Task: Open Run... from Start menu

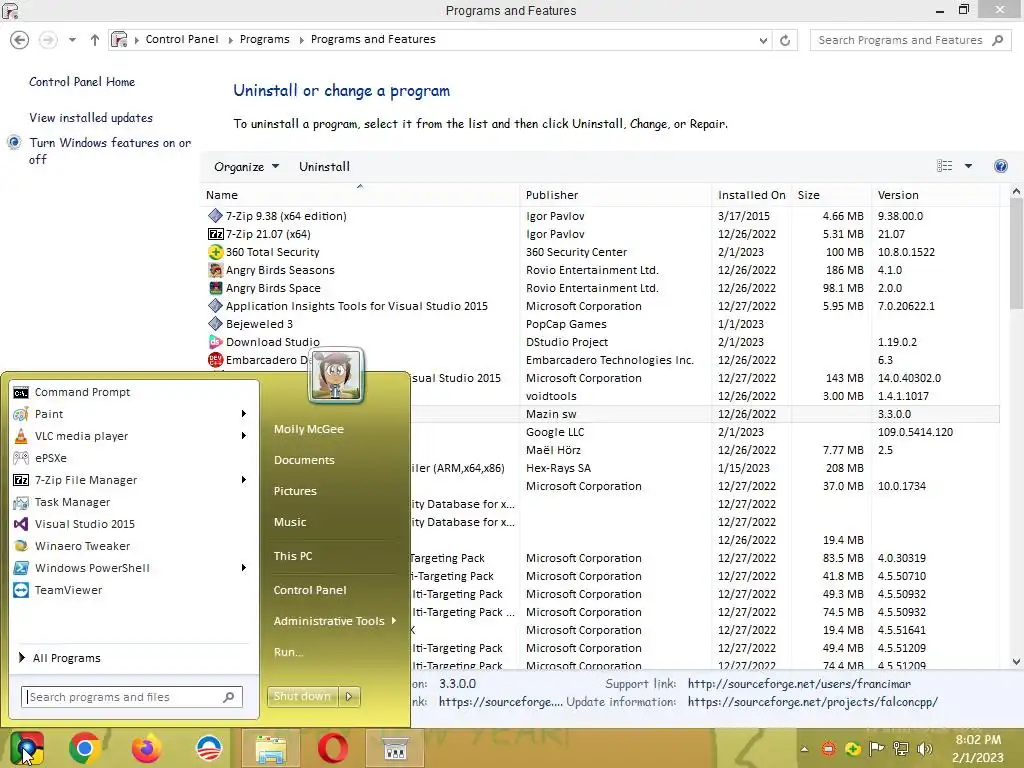Action: click(x=289, y=652)
